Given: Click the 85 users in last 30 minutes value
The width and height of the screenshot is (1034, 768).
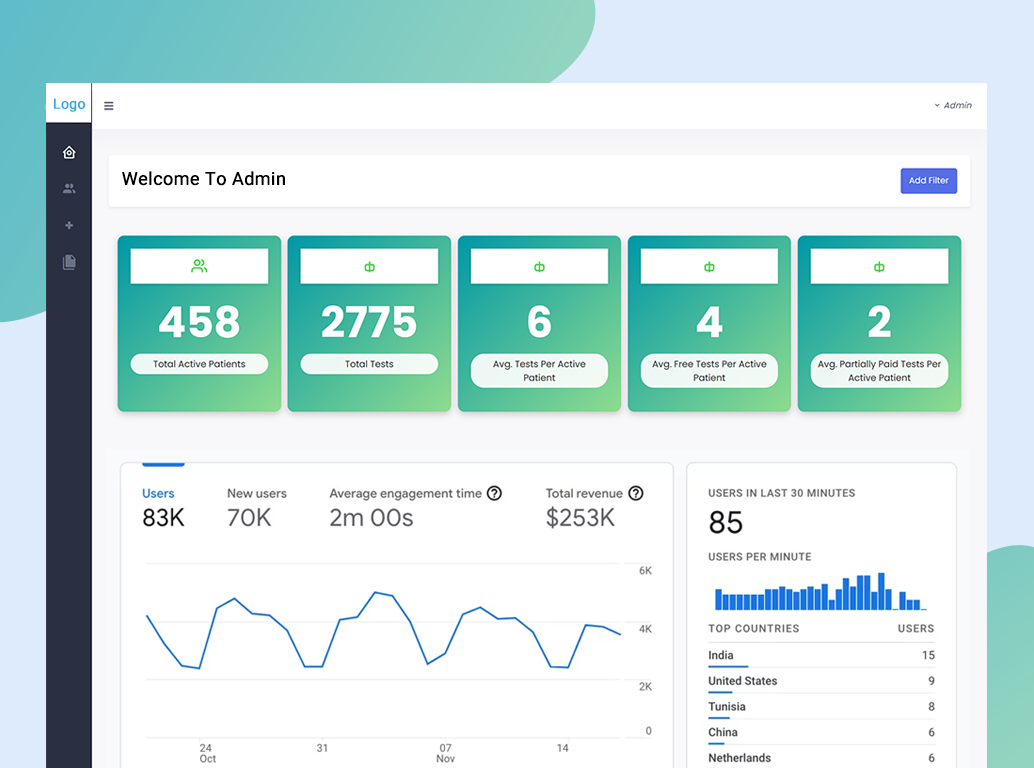Looking at the screenshot, I should coord(725,523).
